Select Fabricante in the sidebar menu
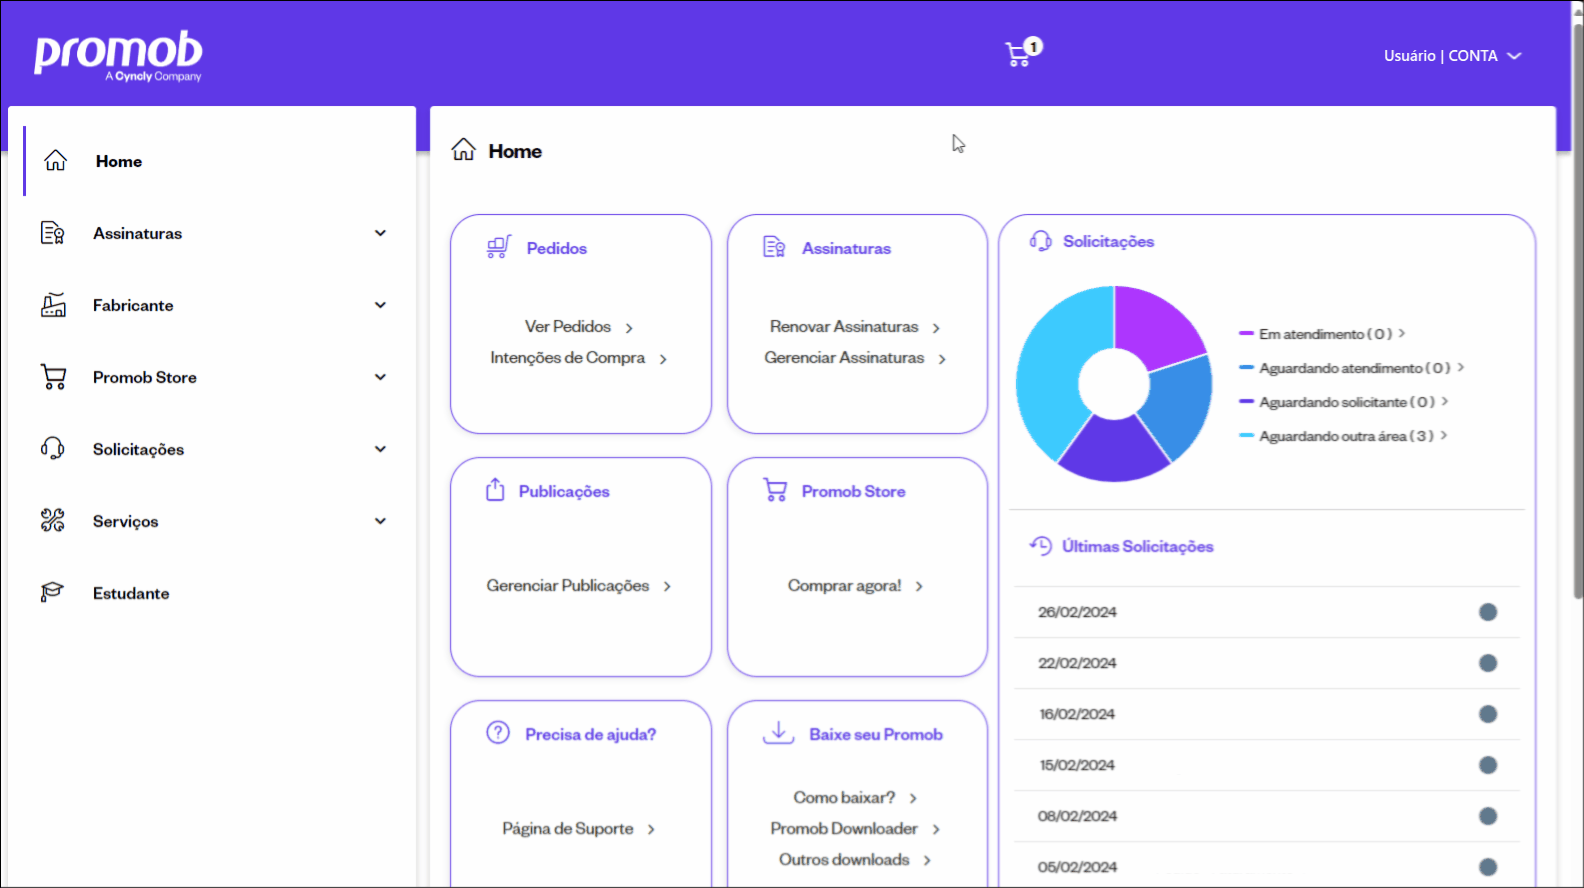The image size is (1584, 888). [x=133, y=305]
